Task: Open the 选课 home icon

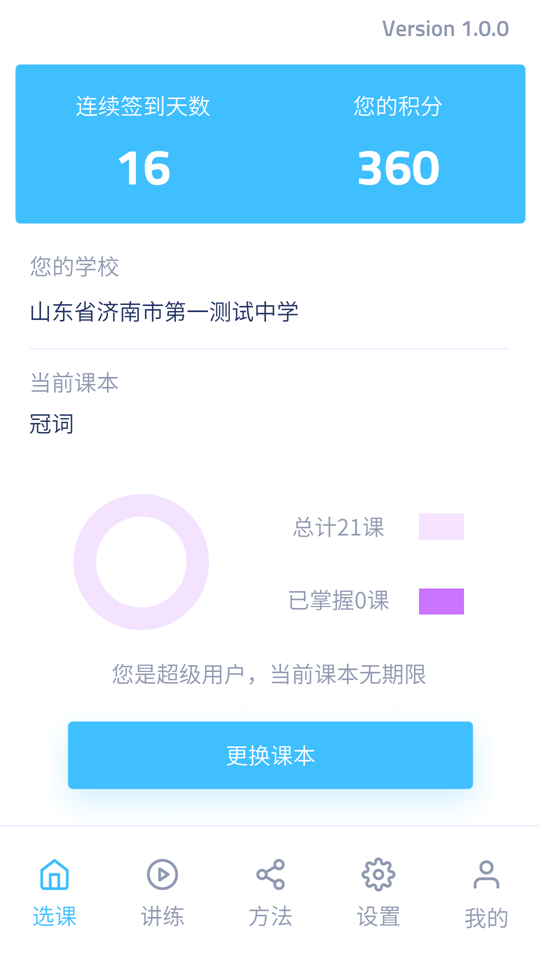Action: click(54, 874)
